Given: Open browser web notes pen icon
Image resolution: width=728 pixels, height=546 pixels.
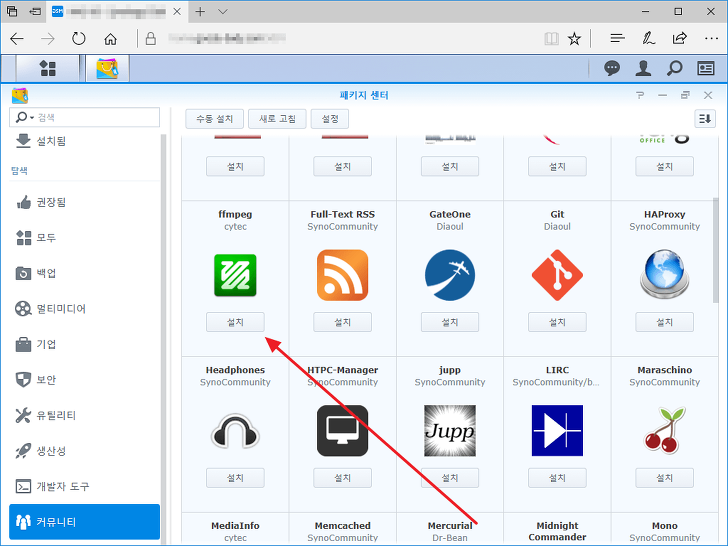Looking at the screenshot, I should click(x=648, y=38).
